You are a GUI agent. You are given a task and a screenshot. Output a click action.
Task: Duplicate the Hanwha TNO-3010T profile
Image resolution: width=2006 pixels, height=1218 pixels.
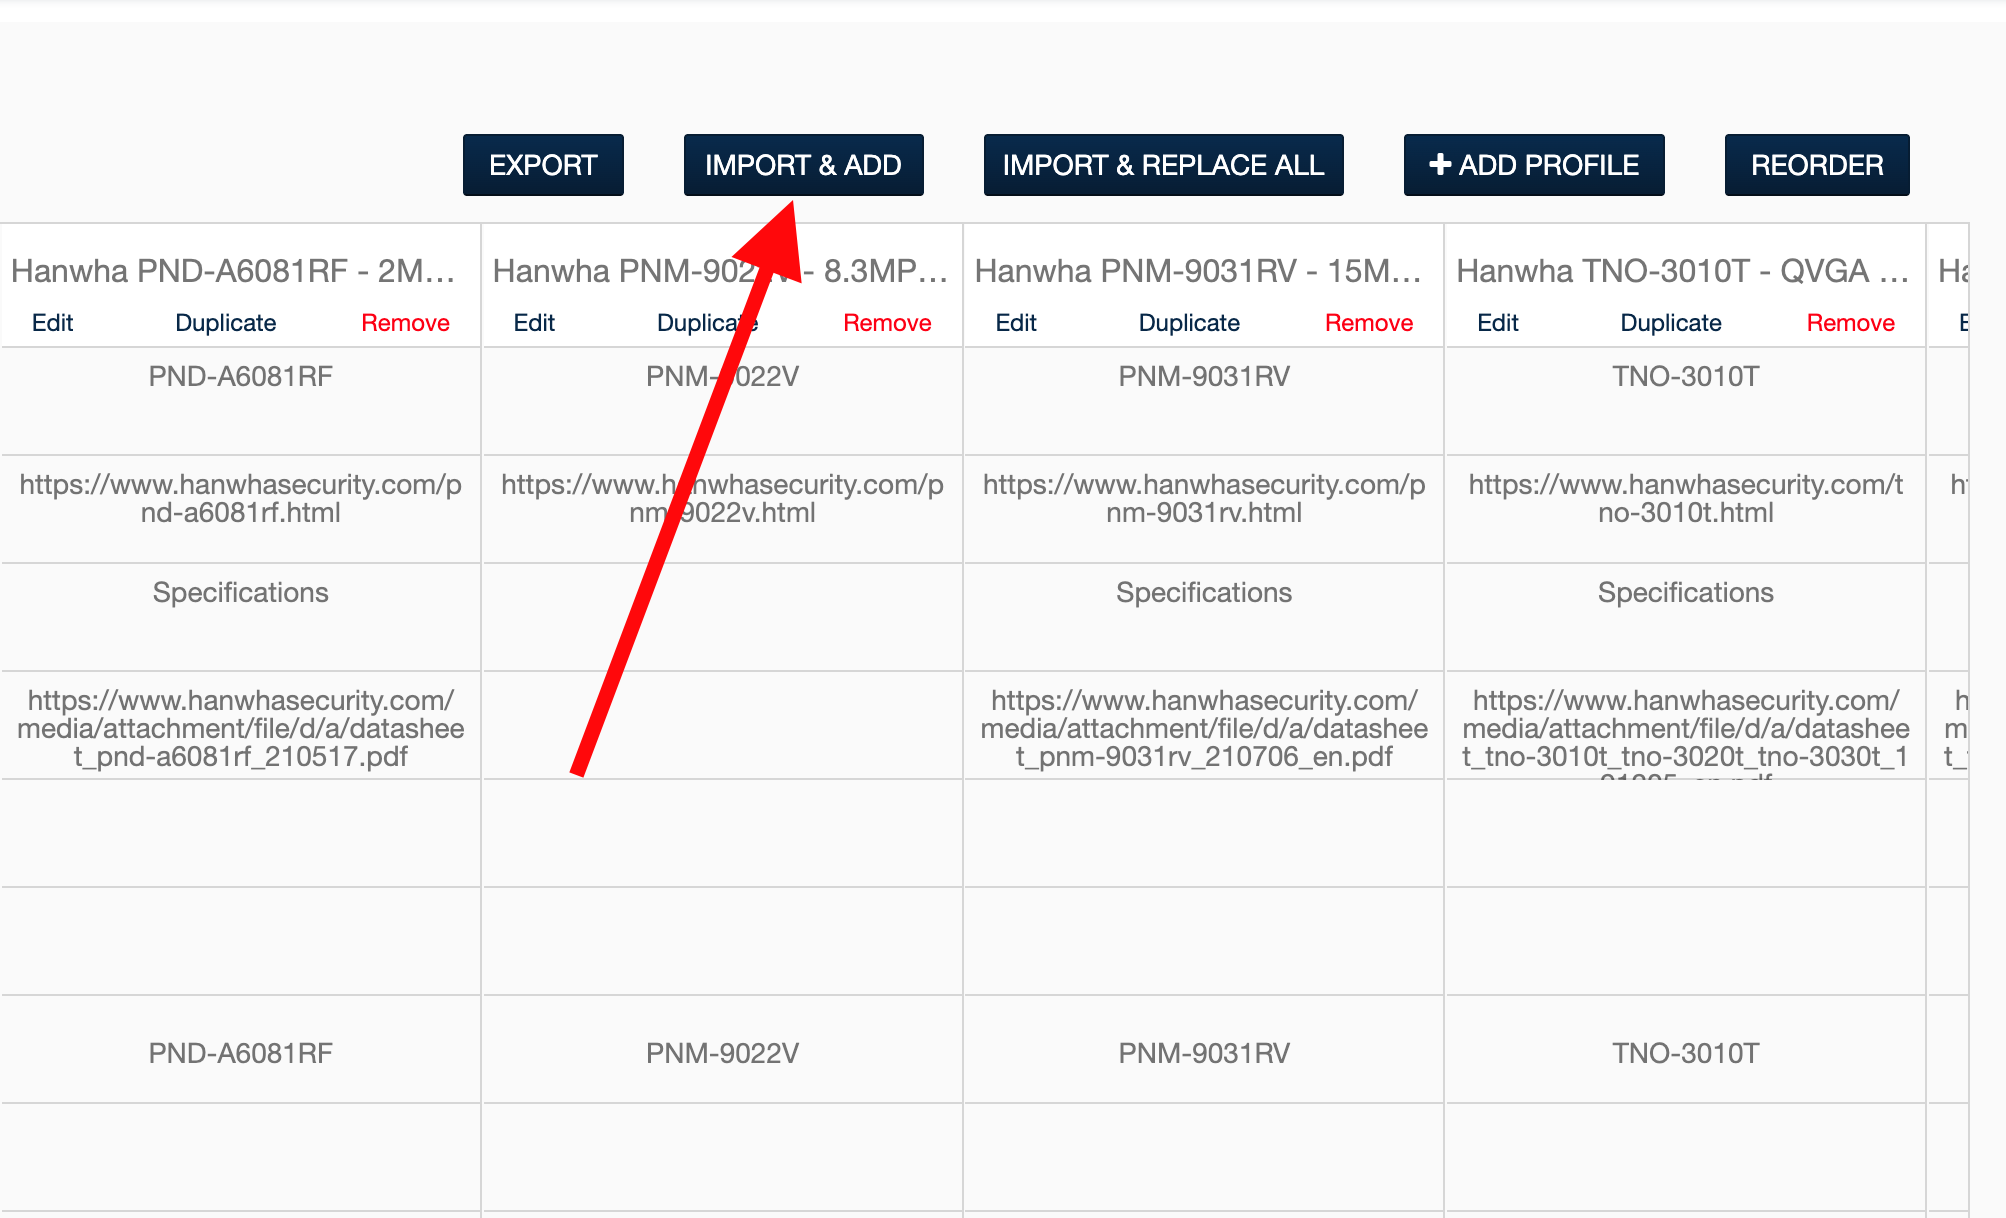point(1670,323)
